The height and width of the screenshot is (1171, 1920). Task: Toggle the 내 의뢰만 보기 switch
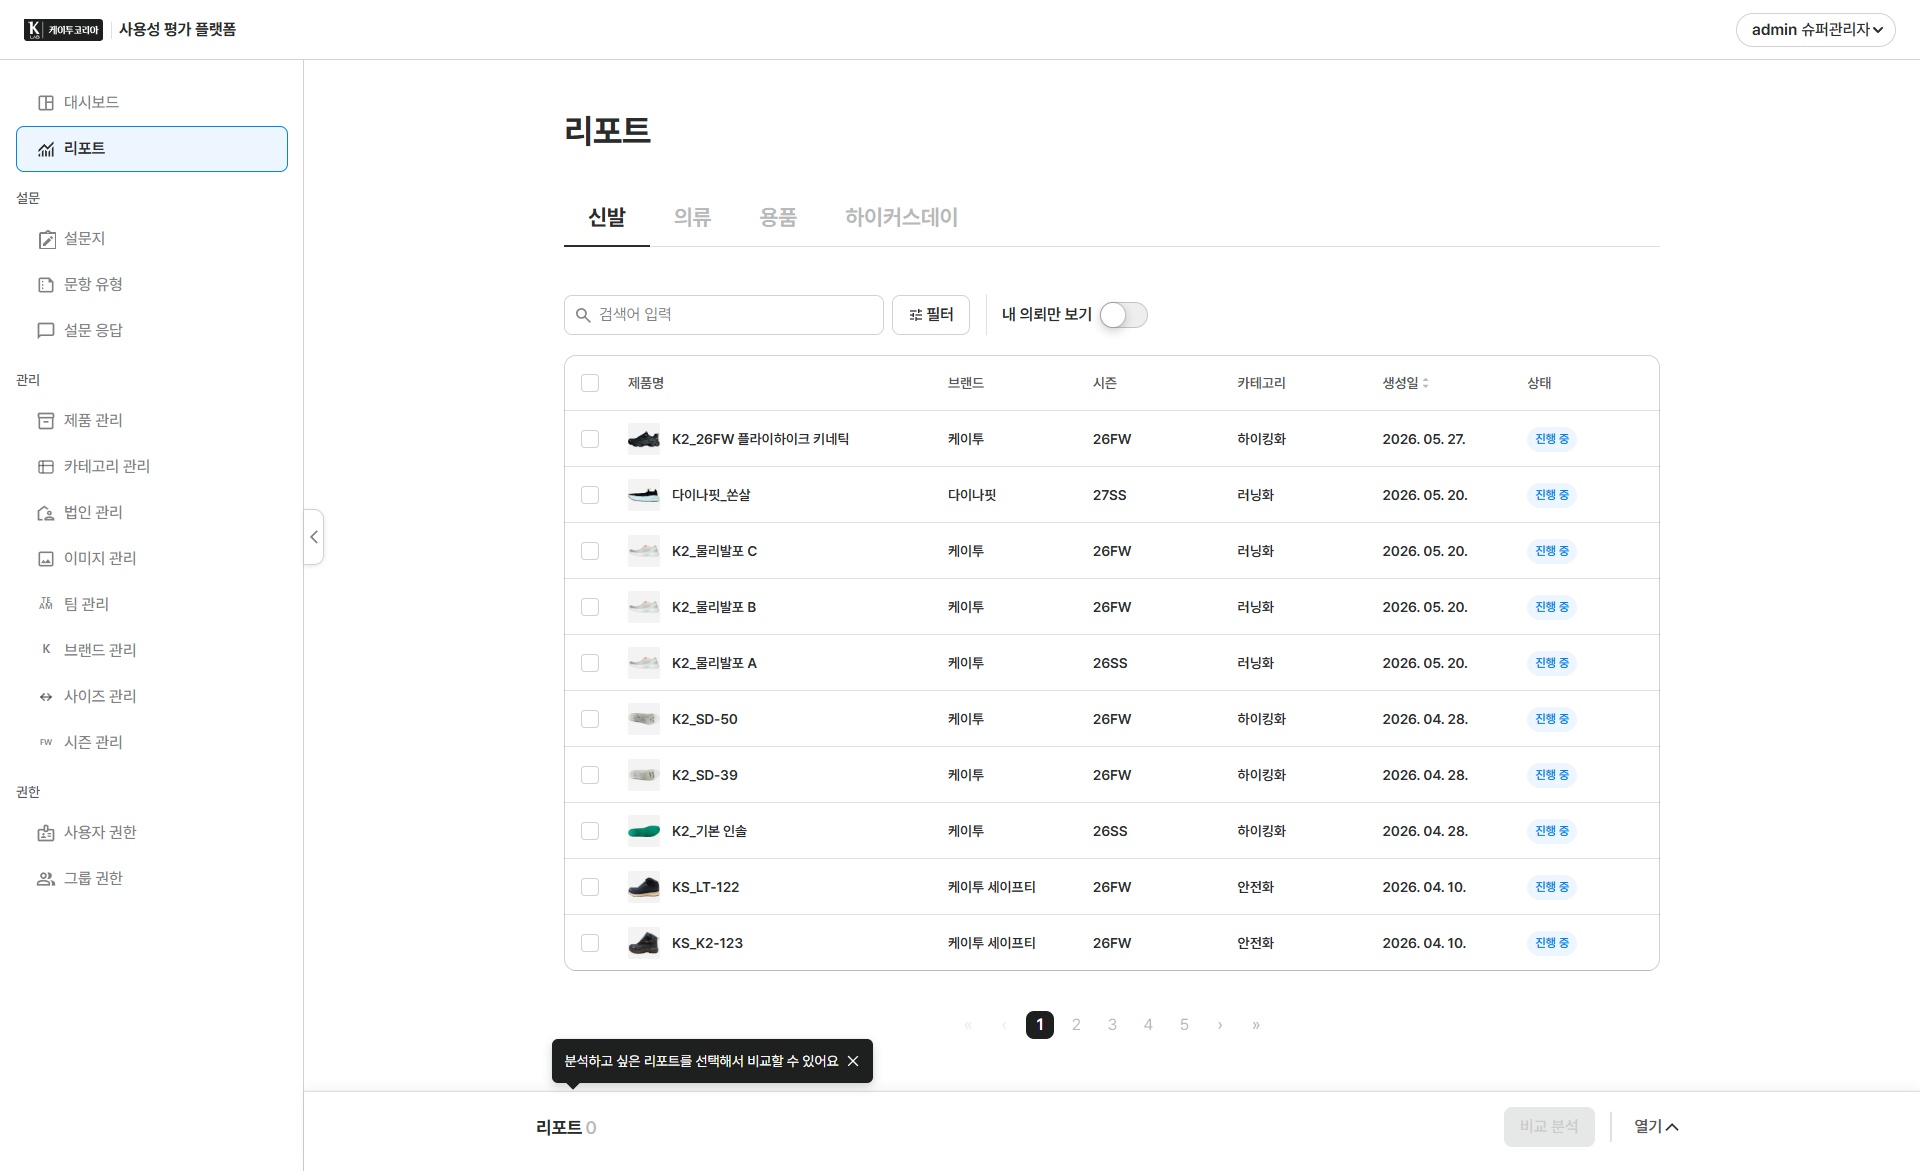pyautogui.click(x=1123, y=315)
